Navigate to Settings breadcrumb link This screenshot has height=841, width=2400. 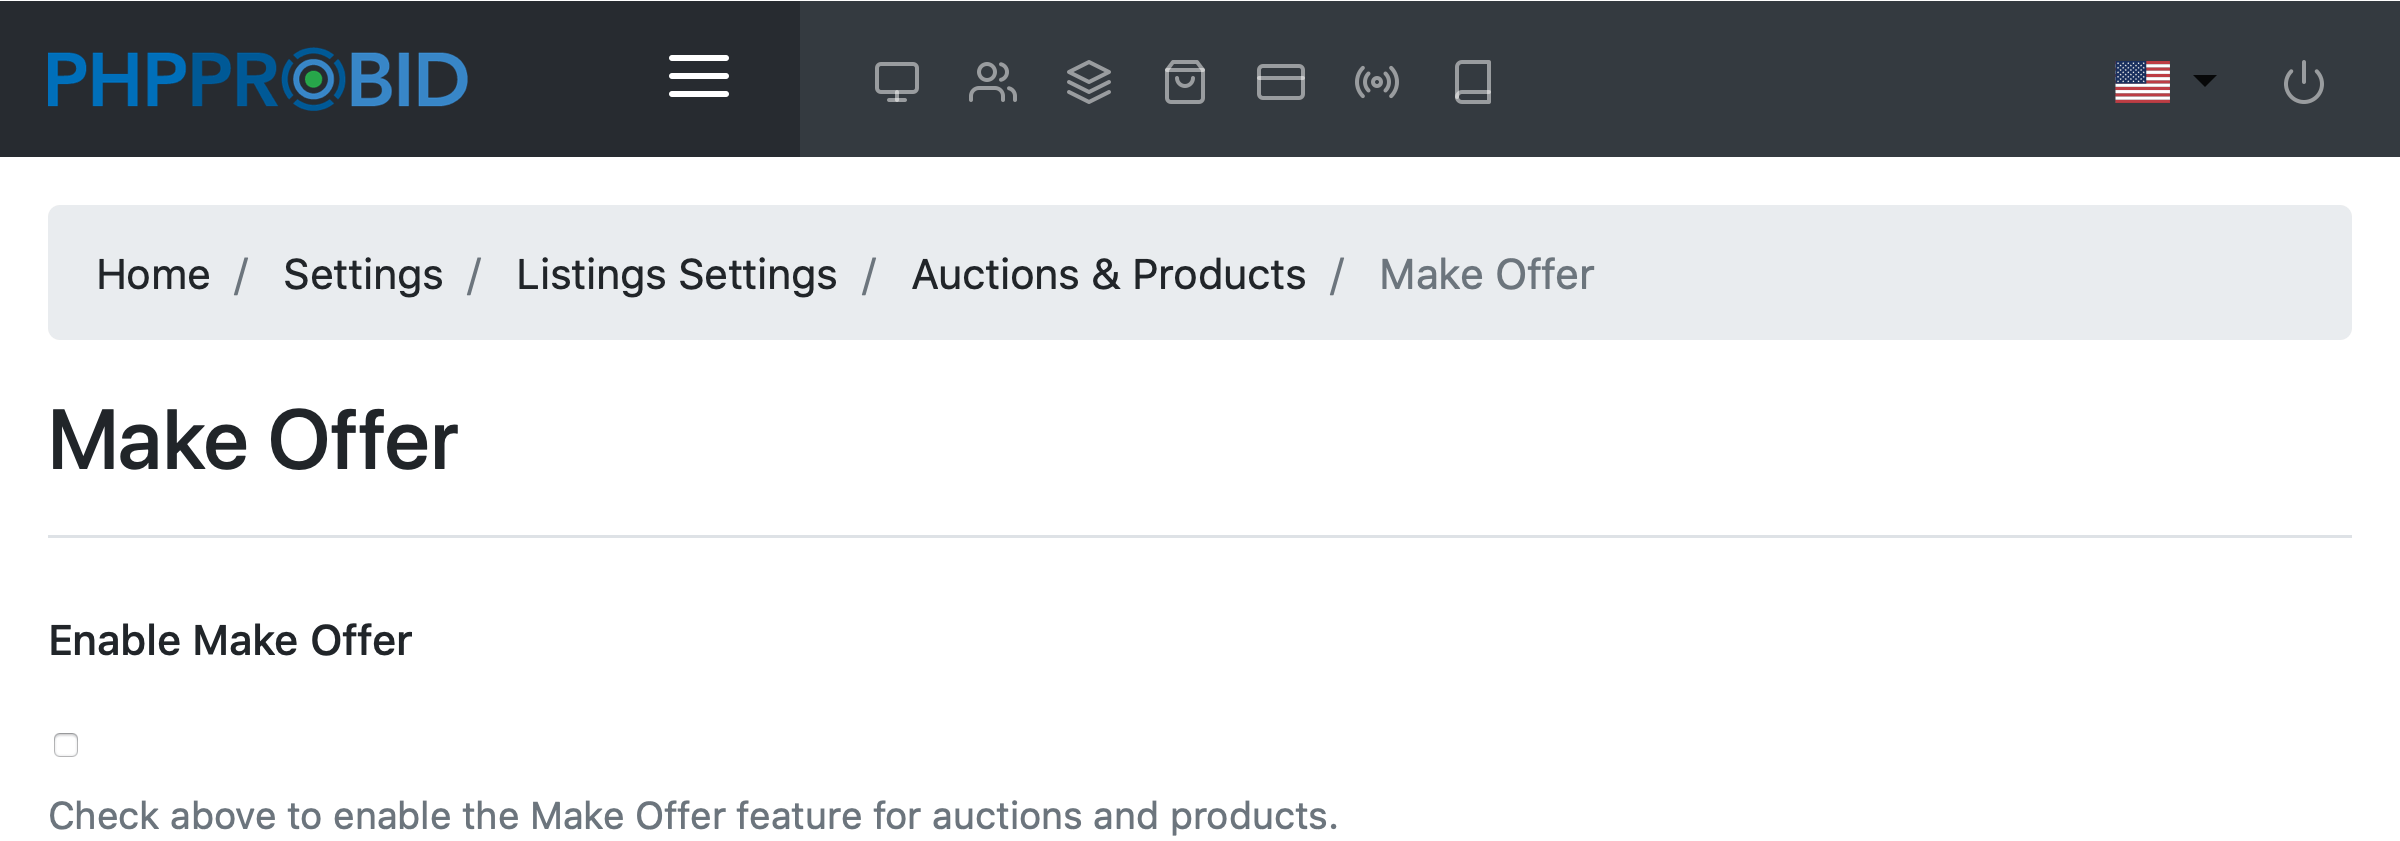[362, 274]
